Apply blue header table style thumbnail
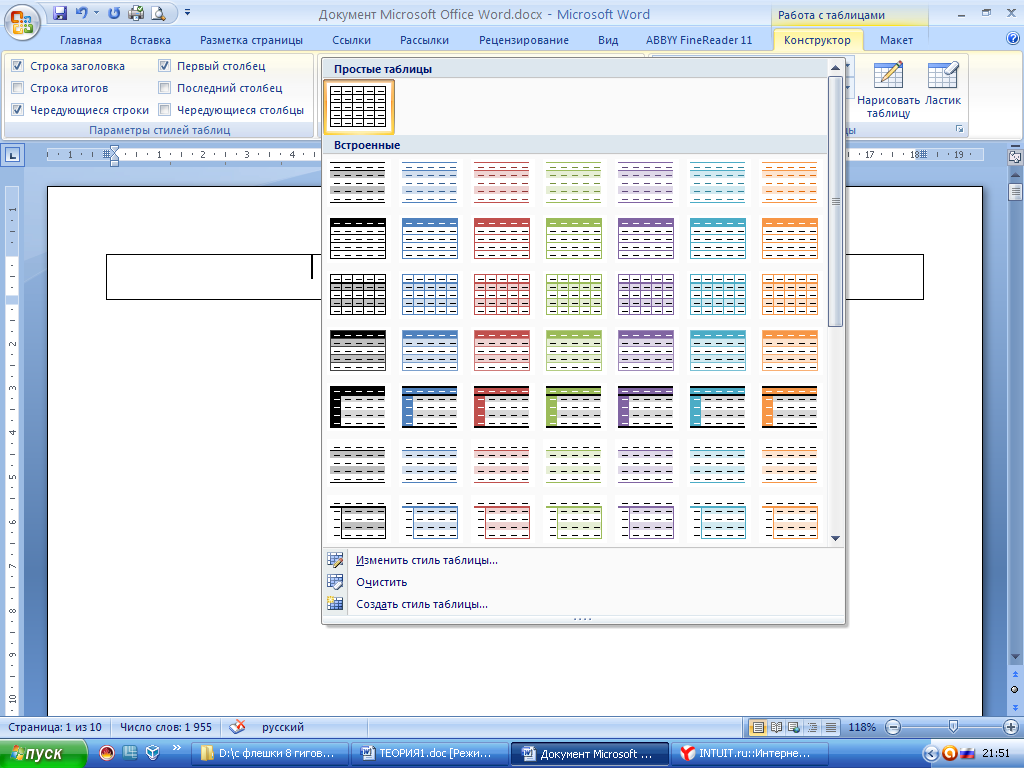Viewport: 1024px width, 768px height. pyautogui.click(x=430, y=238)
